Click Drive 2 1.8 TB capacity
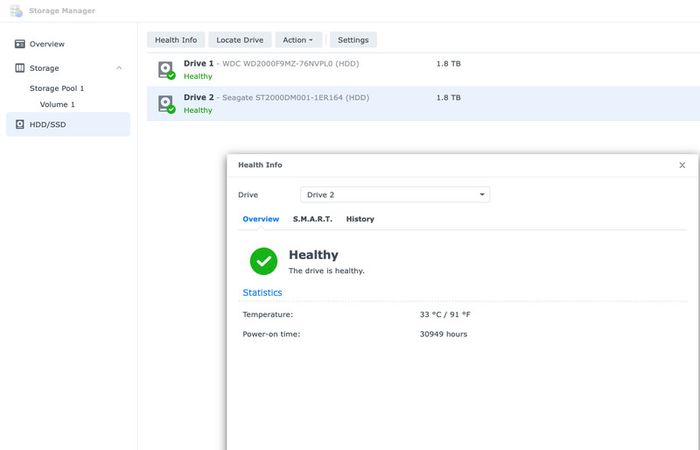The height and width of the screenshot is (450, 700). [448, 97]
